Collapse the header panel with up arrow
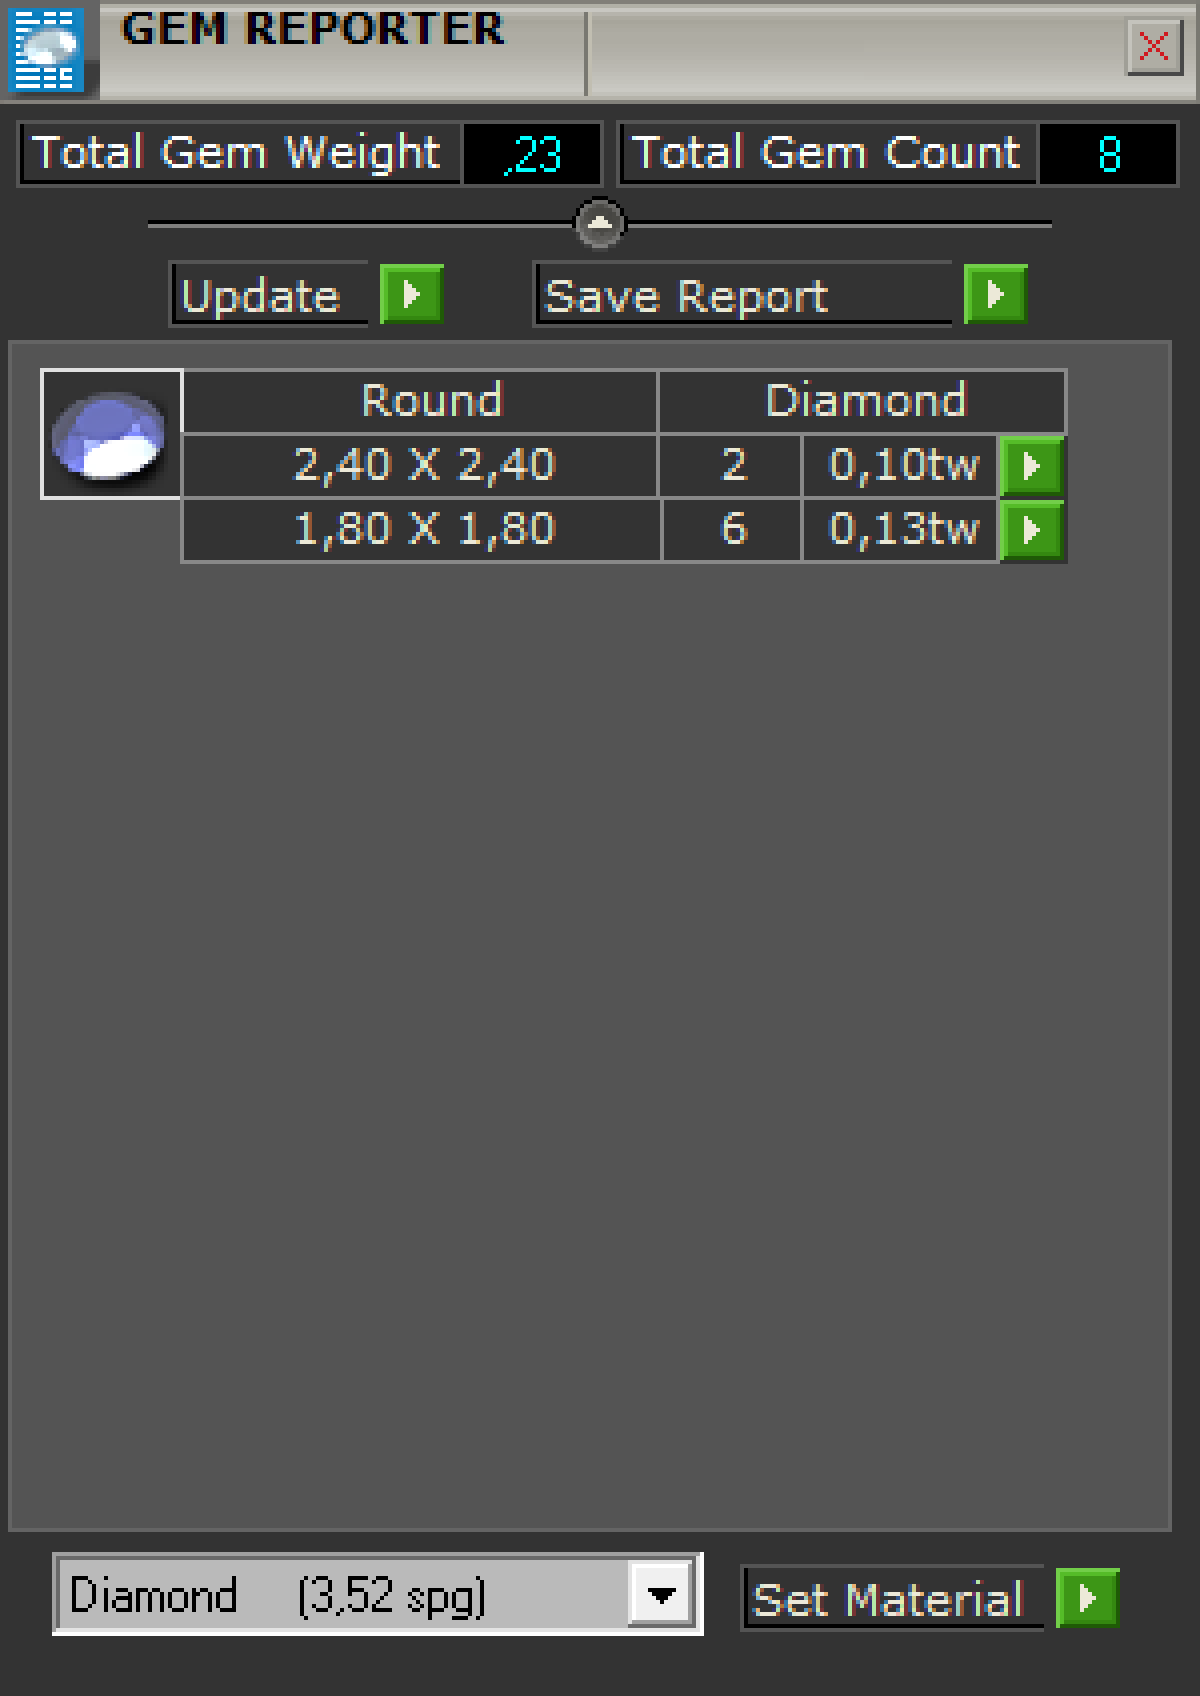Screen dimensions: 1200x1696 coord(599,223)
